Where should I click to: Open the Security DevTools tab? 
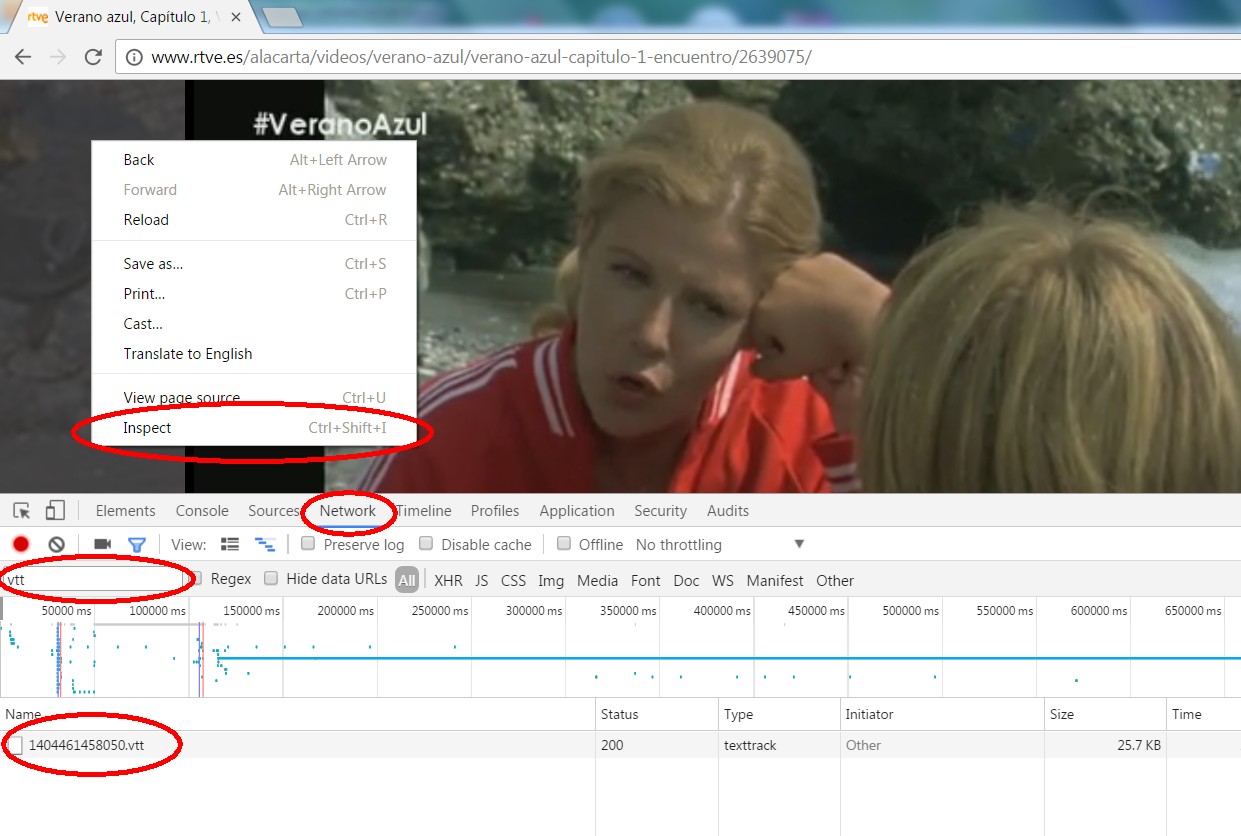coord(660,511)
